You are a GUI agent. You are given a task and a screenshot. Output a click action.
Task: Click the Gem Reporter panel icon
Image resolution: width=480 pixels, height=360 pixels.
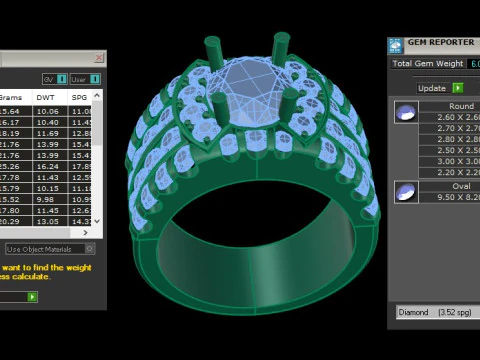coord(396,46)
